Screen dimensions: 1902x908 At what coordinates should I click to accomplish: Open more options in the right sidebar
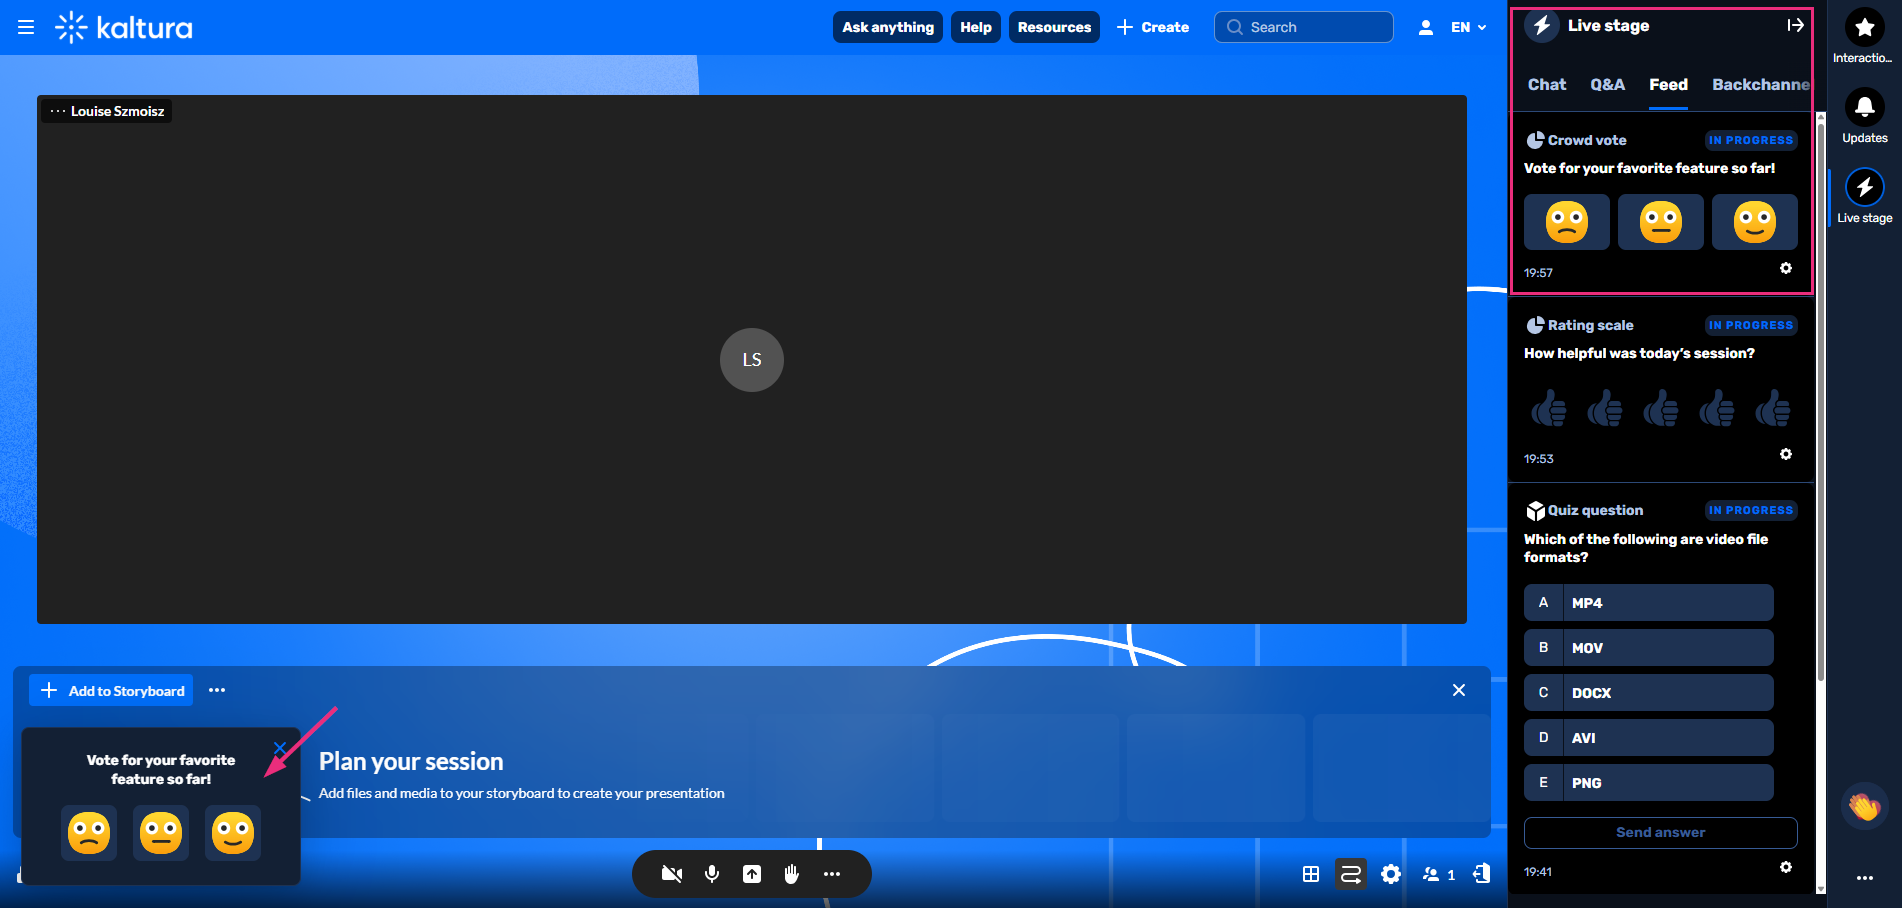1864,878
